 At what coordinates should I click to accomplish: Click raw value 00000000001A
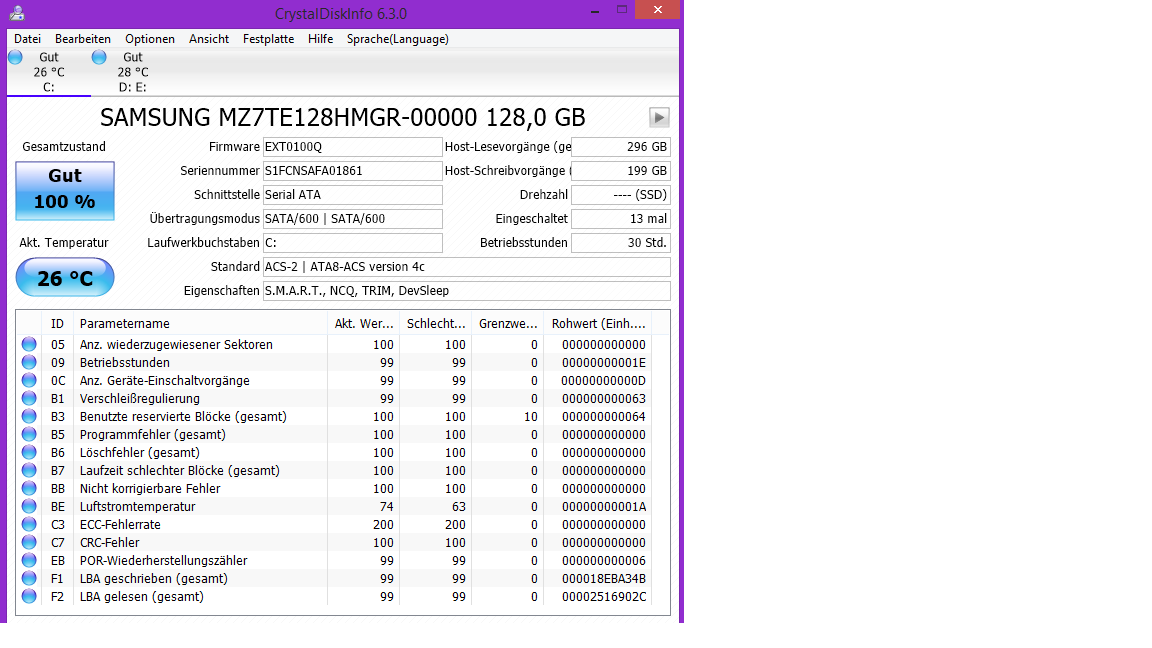click(603, 506)
